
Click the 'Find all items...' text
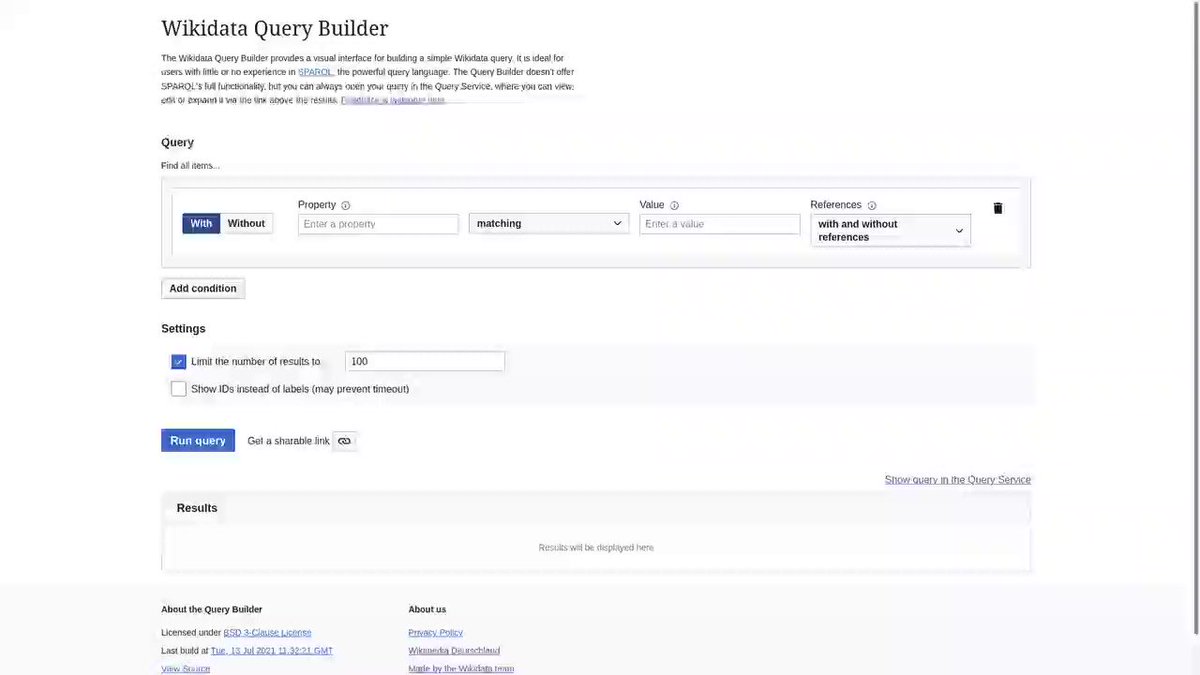pyautogui.click(x=190, y=166)
